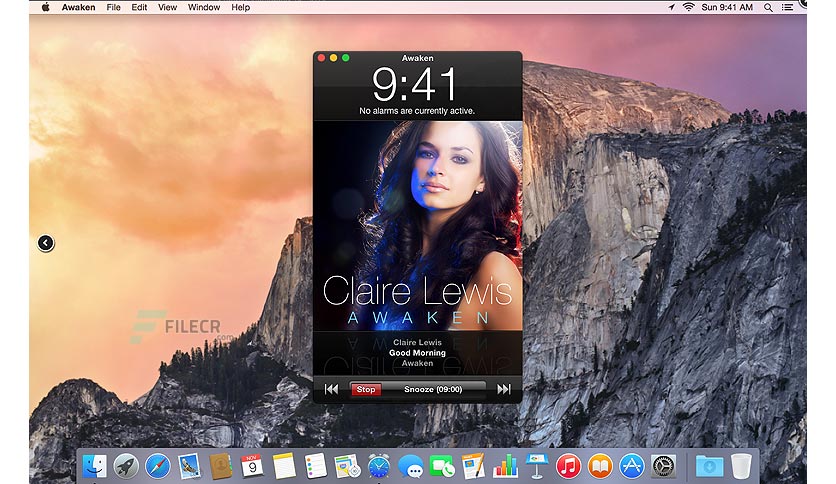Close the Awaken window with red button
This screenshot has width=836, height=484.
point(321,58)
